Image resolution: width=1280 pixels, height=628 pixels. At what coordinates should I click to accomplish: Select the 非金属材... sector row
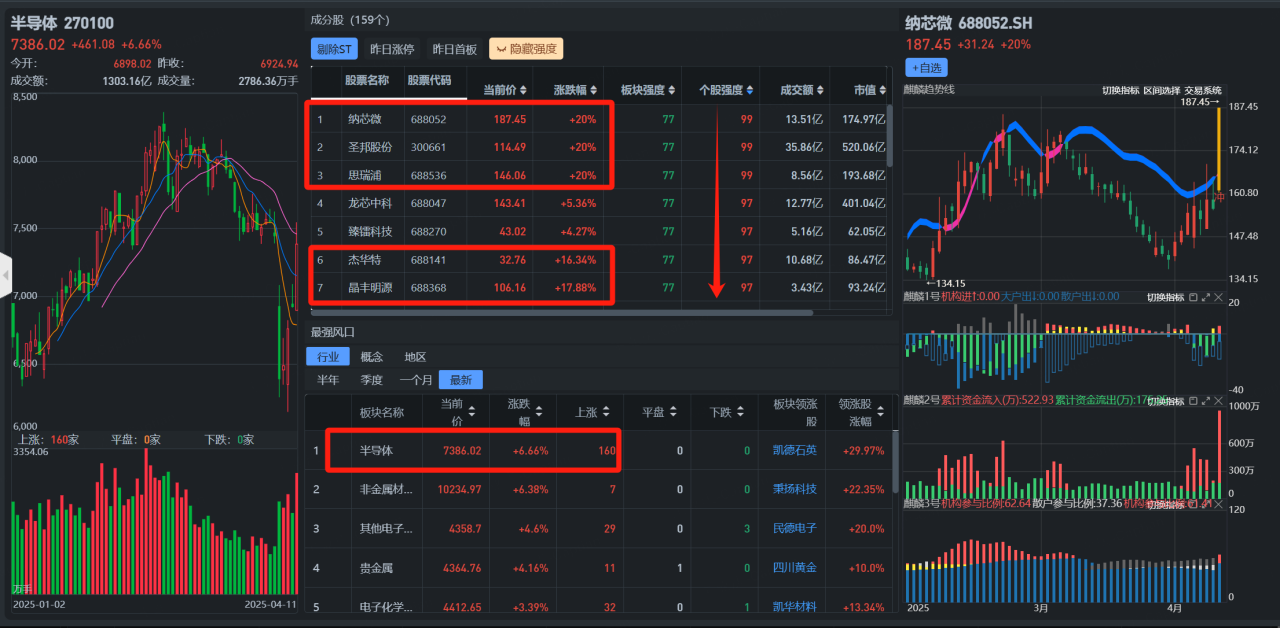pyautogui.click(x=598, y=490)
